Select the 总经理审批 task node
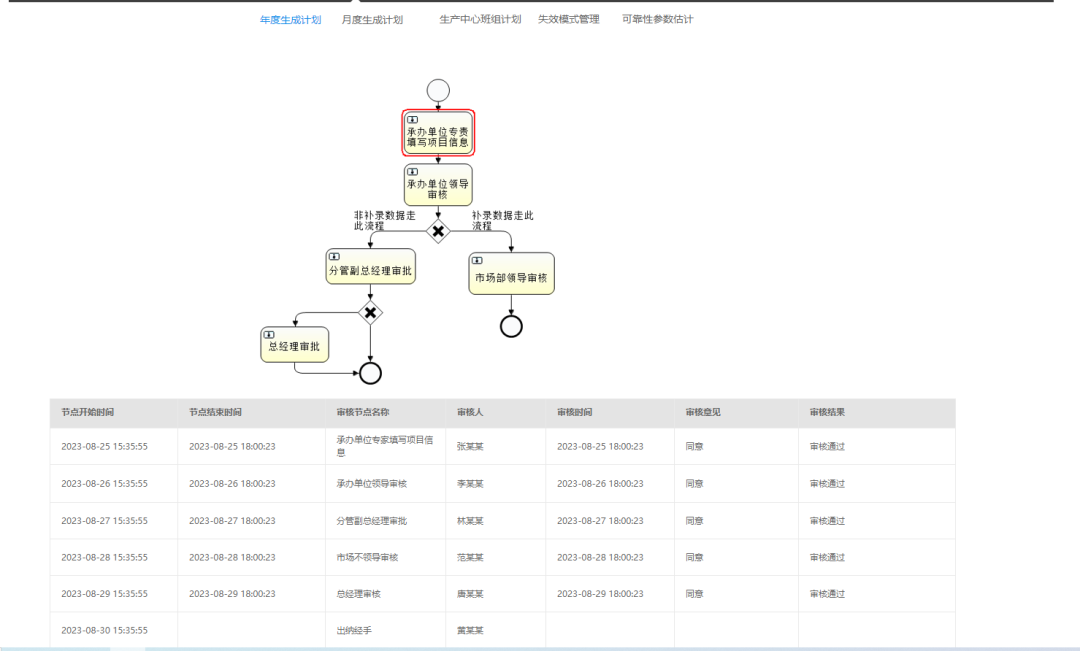This screenshot has width=1080, height=651. (295, 345)
